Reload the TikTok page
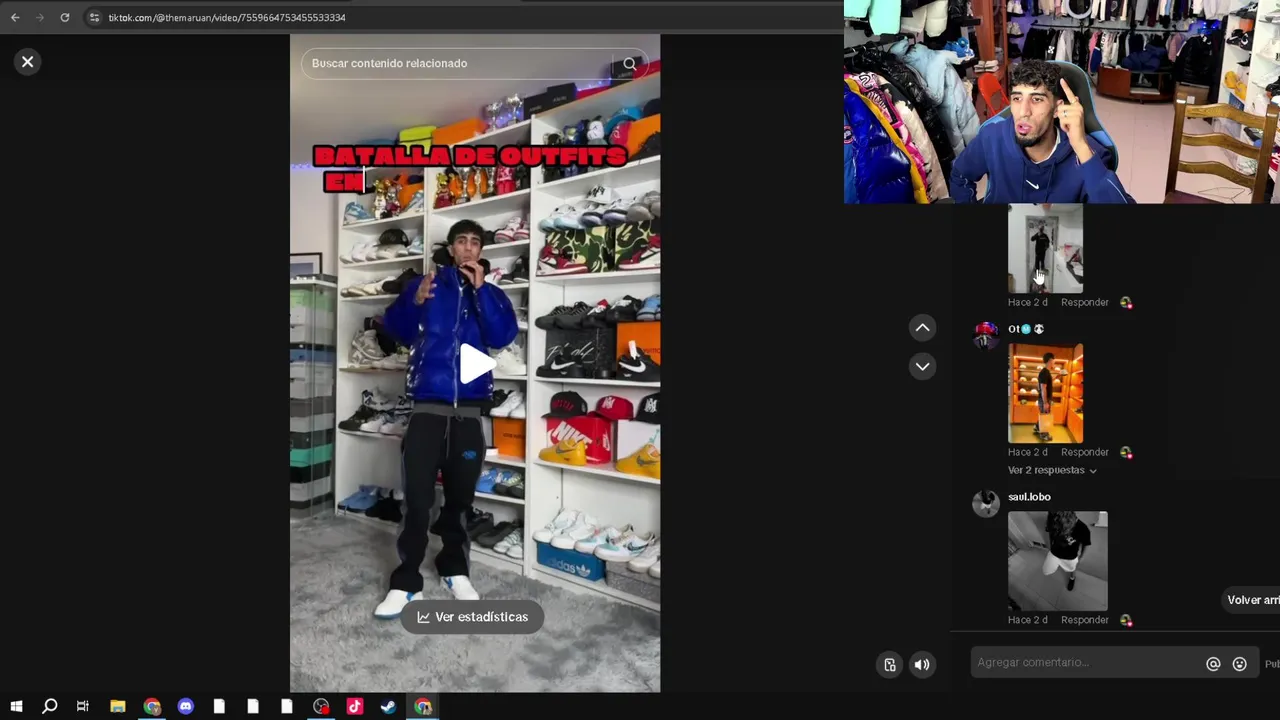Screen dimensions: 1280x720 click(x=65, y=17)
